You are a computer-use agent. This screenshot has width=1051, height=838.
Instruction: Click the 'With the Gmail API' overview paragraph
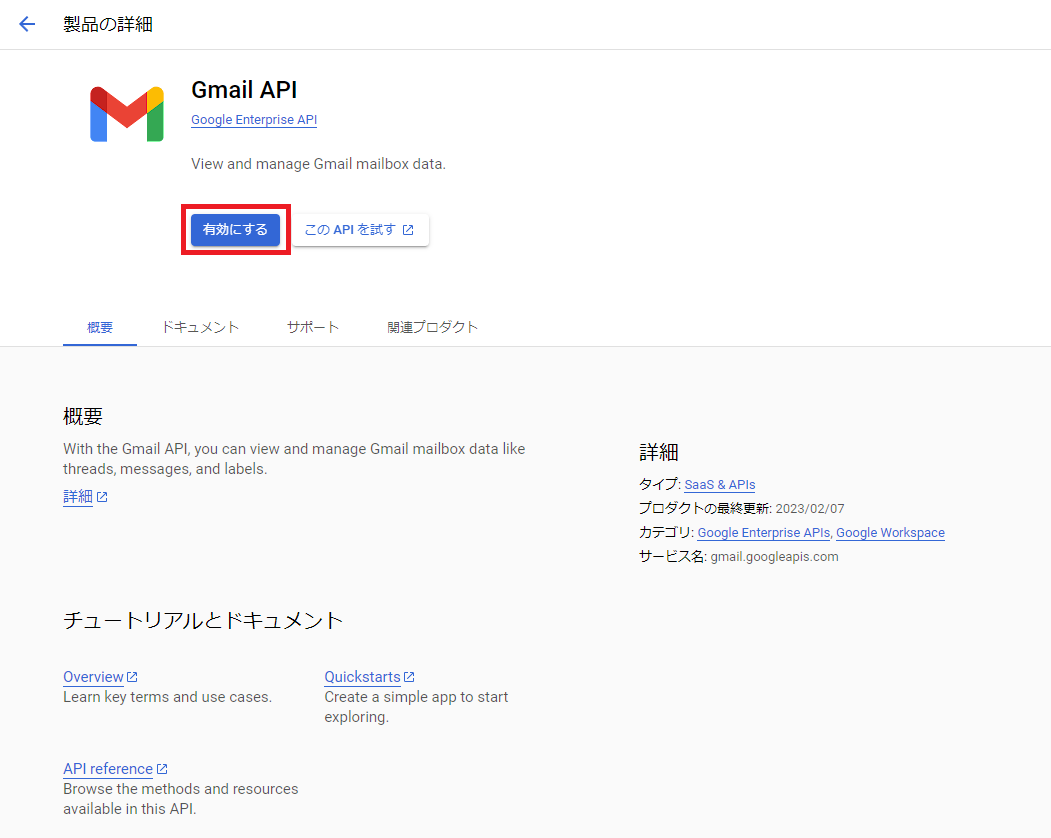pos(294,459)
